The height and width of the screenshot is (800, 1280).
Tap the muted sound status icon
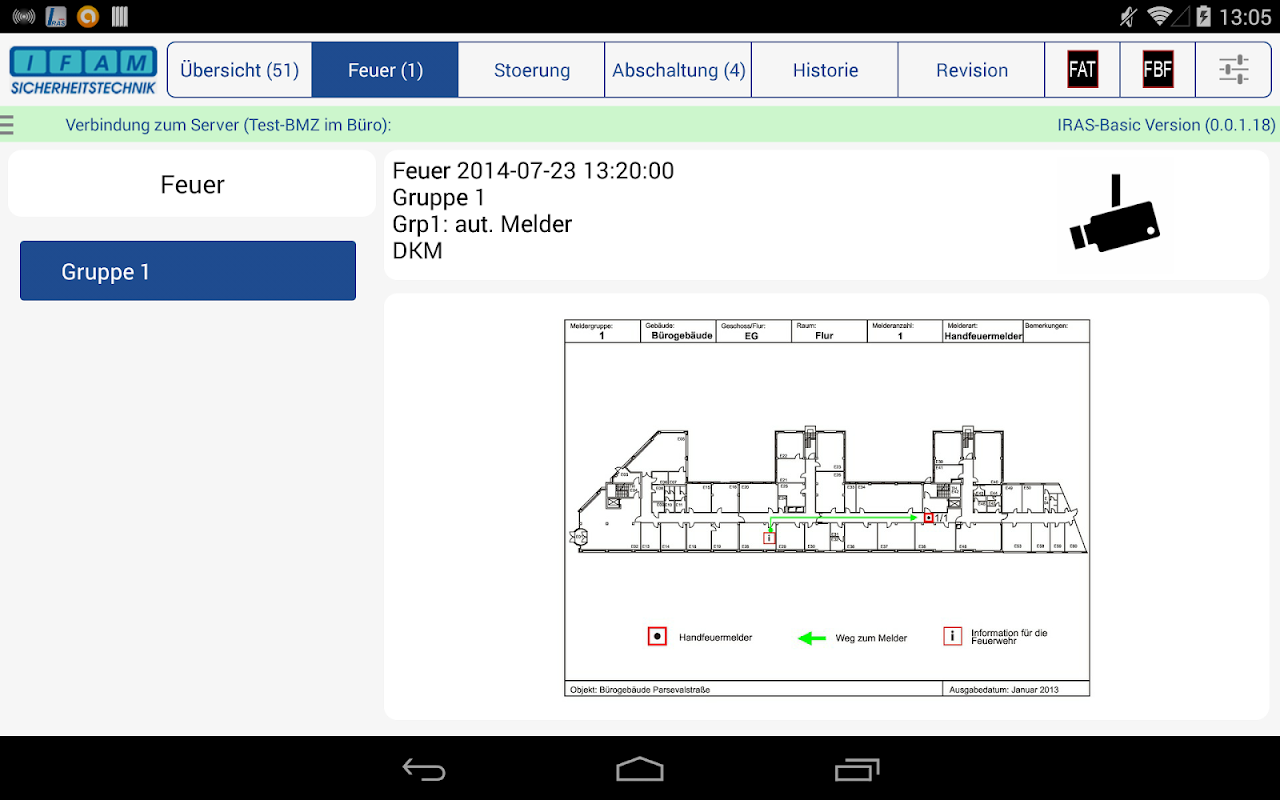pos(1129,16)
